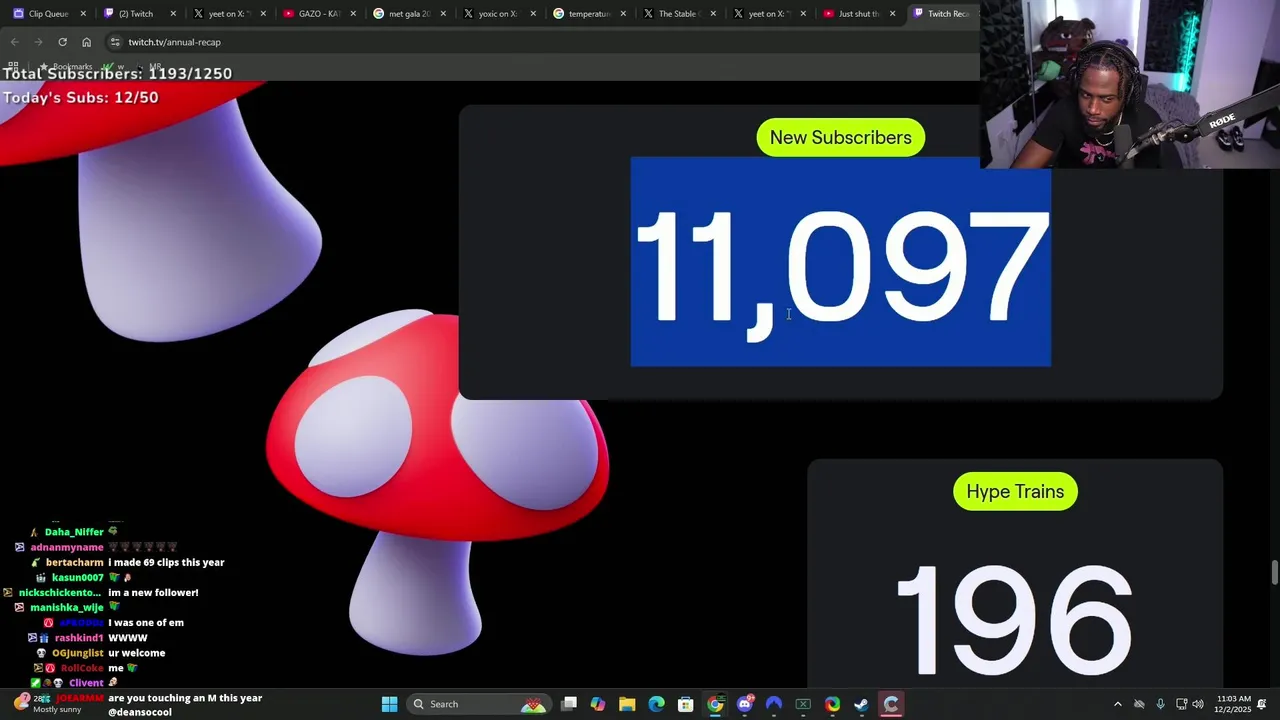Image resolution: width=1280 pixels, height=720 pixels.
Task: Close The Stable tab
Action: point(713,14)
